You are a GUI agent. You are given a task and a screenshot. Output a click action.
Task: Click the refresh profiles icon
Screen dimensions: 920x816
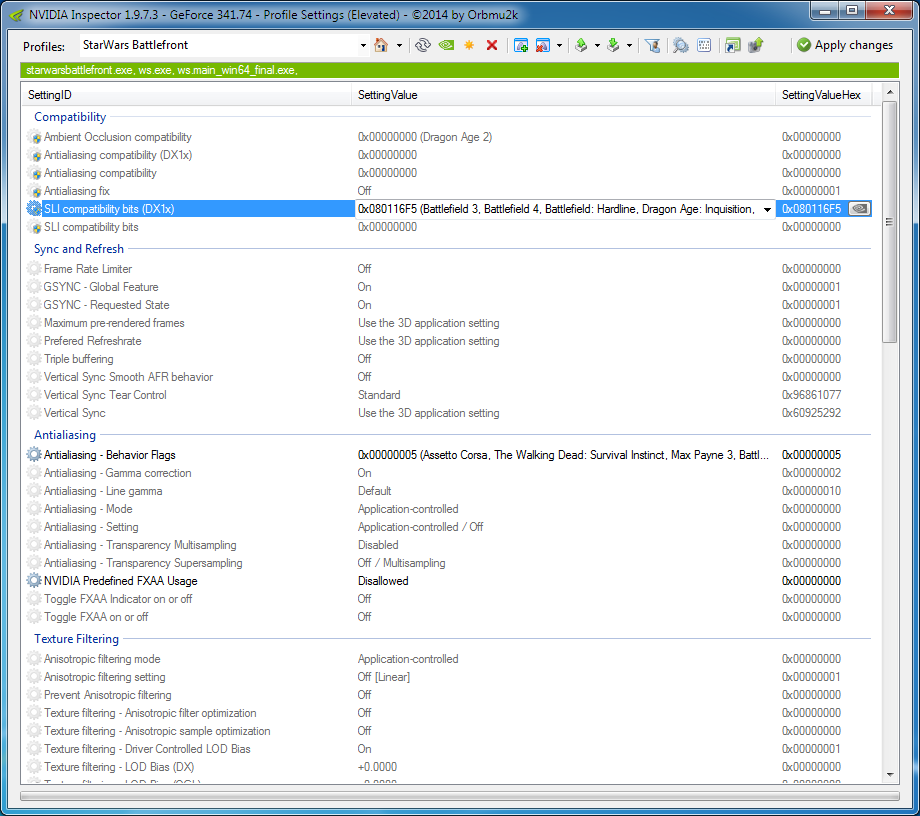point(422,45)
